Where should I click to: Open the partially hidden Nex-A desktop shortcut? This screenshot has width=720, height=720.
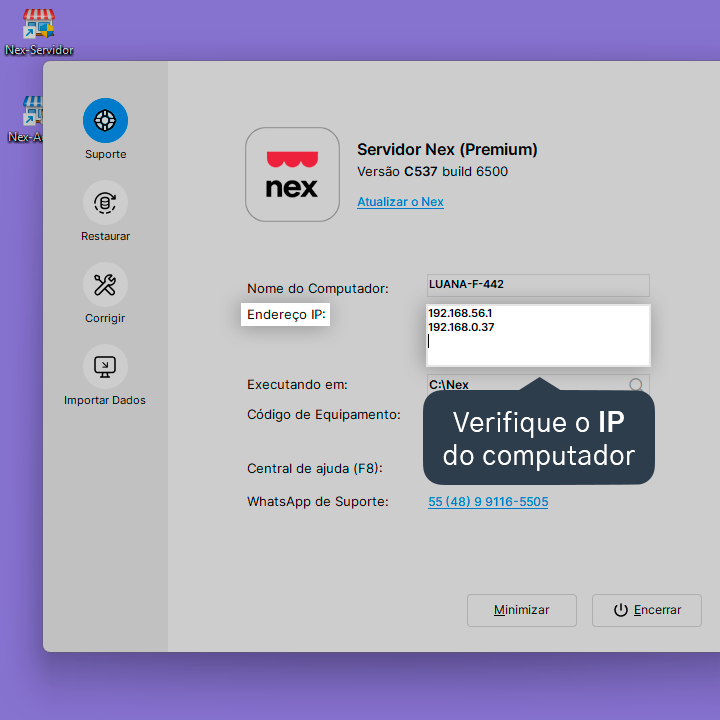(26, 119)
